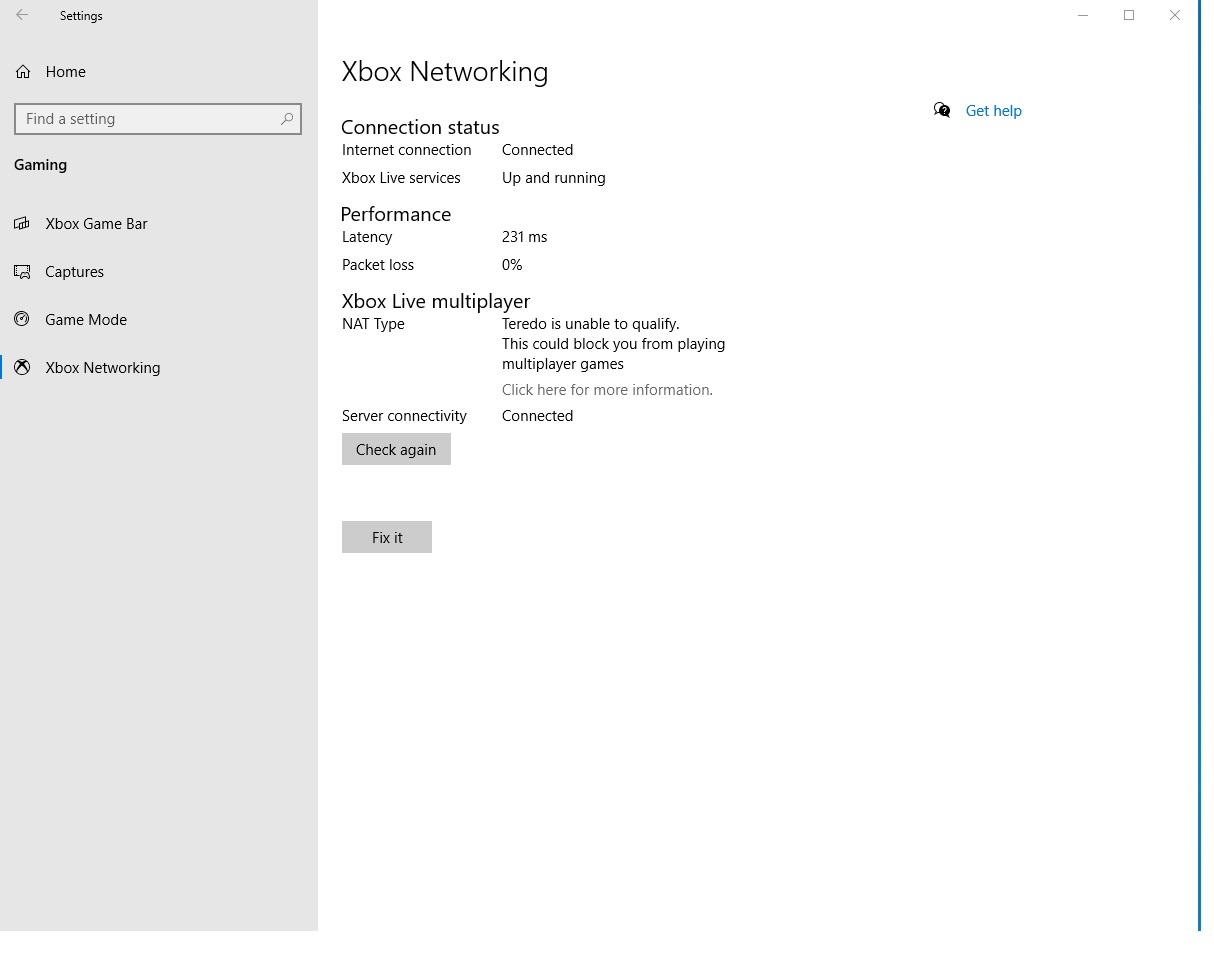Viewport: 1214px width, 958px height.
Task: Click the Server connectivity label
Action: click(404, 416)
